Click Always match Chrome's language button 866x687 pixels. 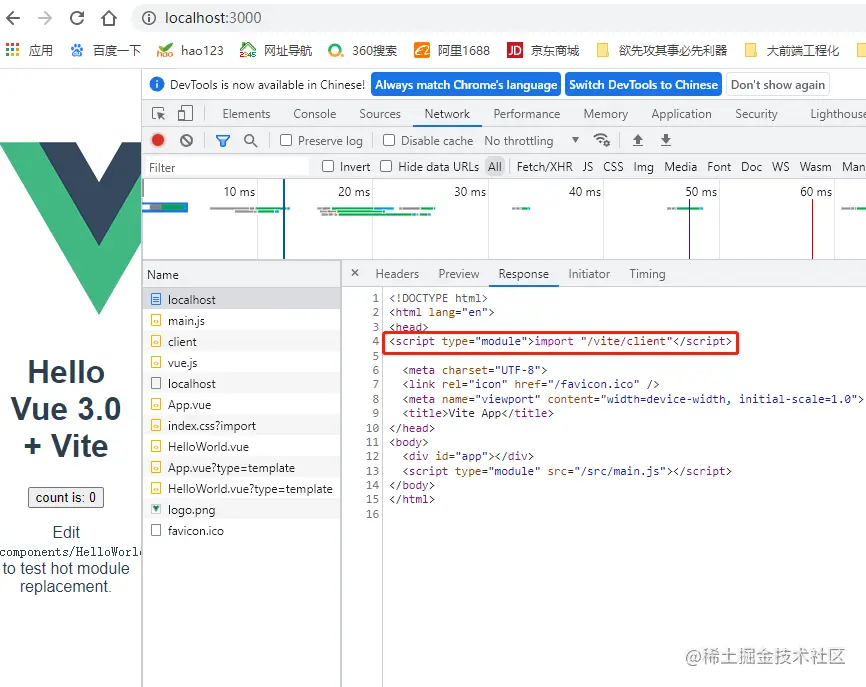click(x=466, y=84)
